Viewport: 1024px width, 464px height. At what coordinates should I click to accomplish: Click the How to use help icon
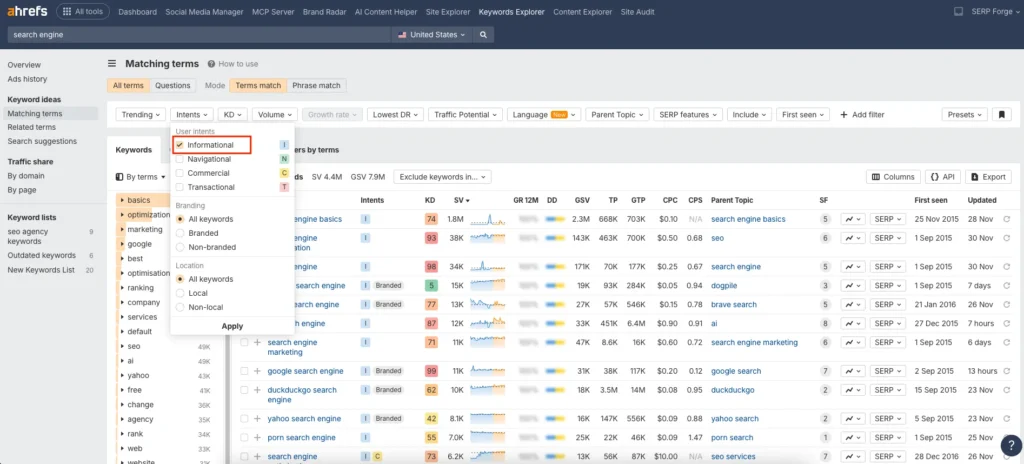[212, 64]
